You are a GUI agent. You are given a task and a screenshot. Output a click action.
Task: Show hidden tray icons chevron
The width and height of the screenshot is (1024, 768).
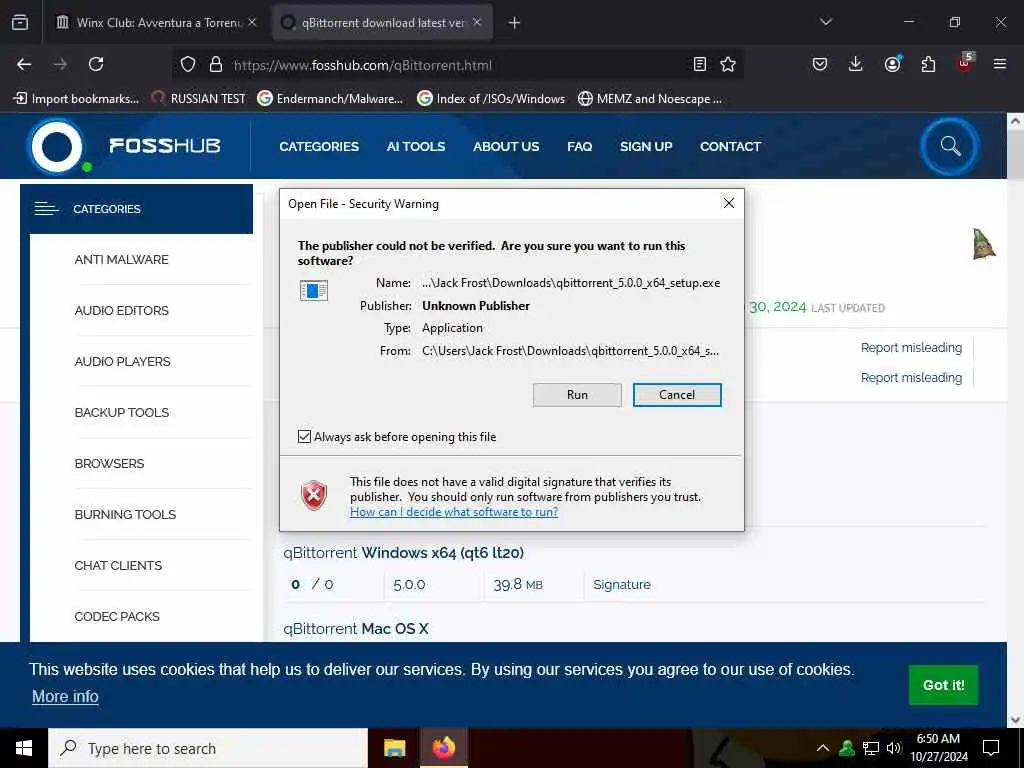click(823, 748)
